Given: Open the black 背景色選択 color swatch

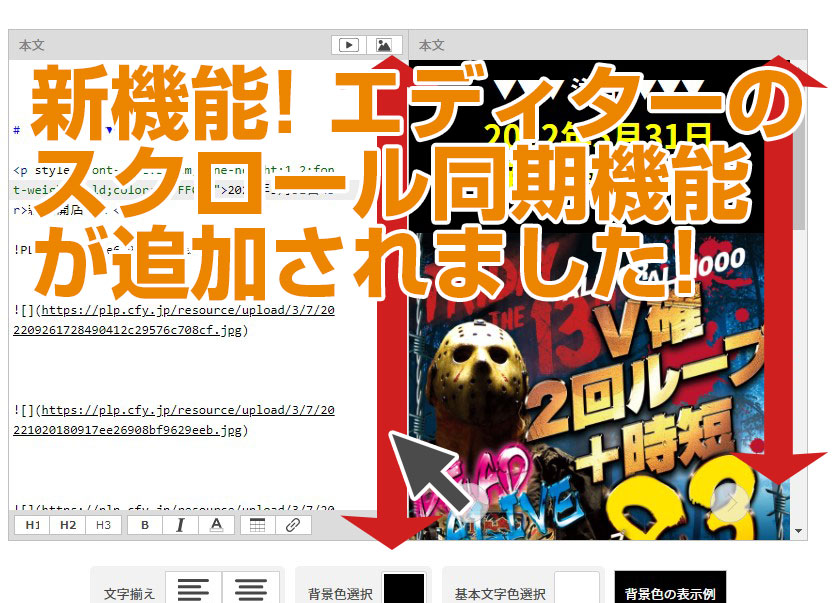Looking at the screenshot, I should tap(404, 590).
